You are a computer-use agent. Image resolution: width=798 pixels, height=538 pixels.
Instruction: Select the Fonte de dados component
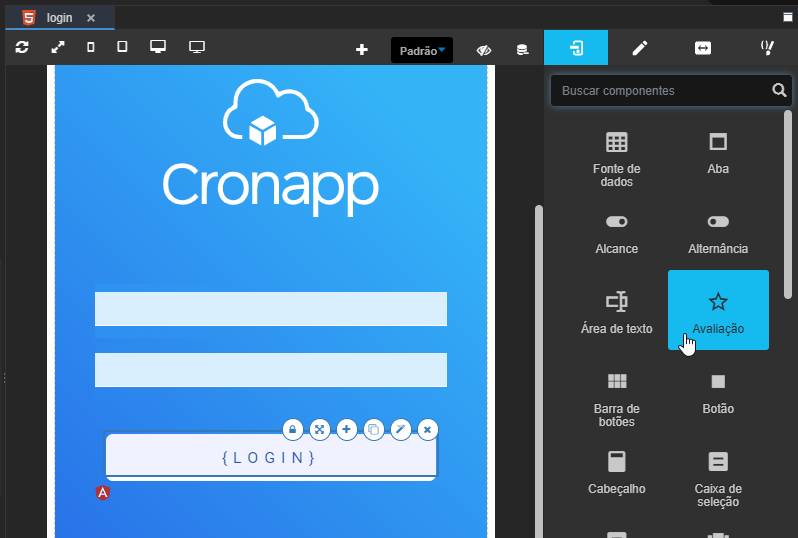click(x=616, y=160)
